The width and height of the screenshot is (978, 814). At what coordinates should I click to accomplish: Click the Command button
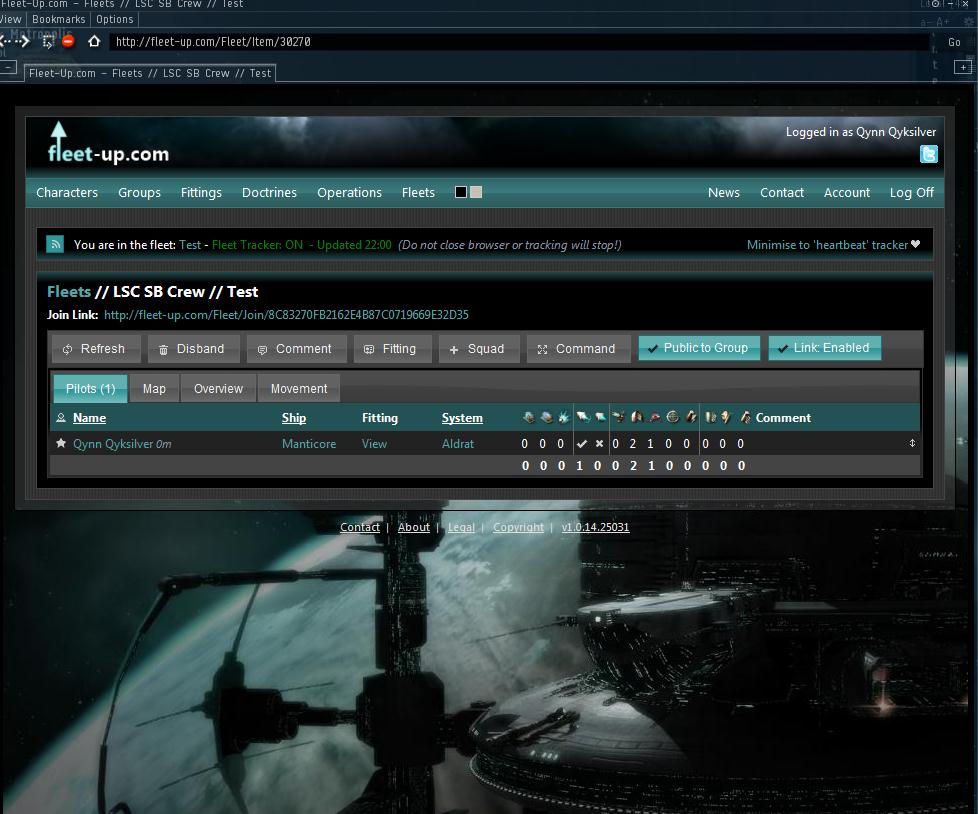(x=579, y=349)
